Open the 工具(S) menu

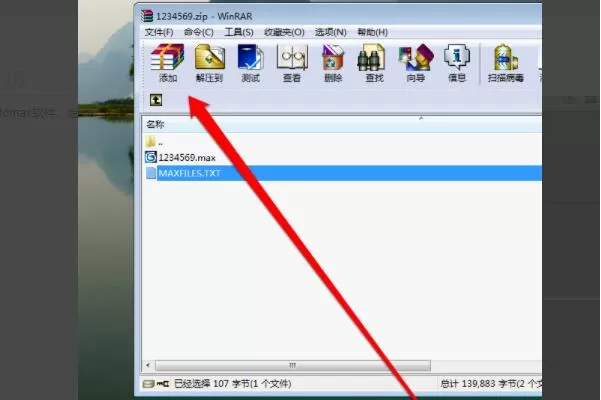pos(239,32)
